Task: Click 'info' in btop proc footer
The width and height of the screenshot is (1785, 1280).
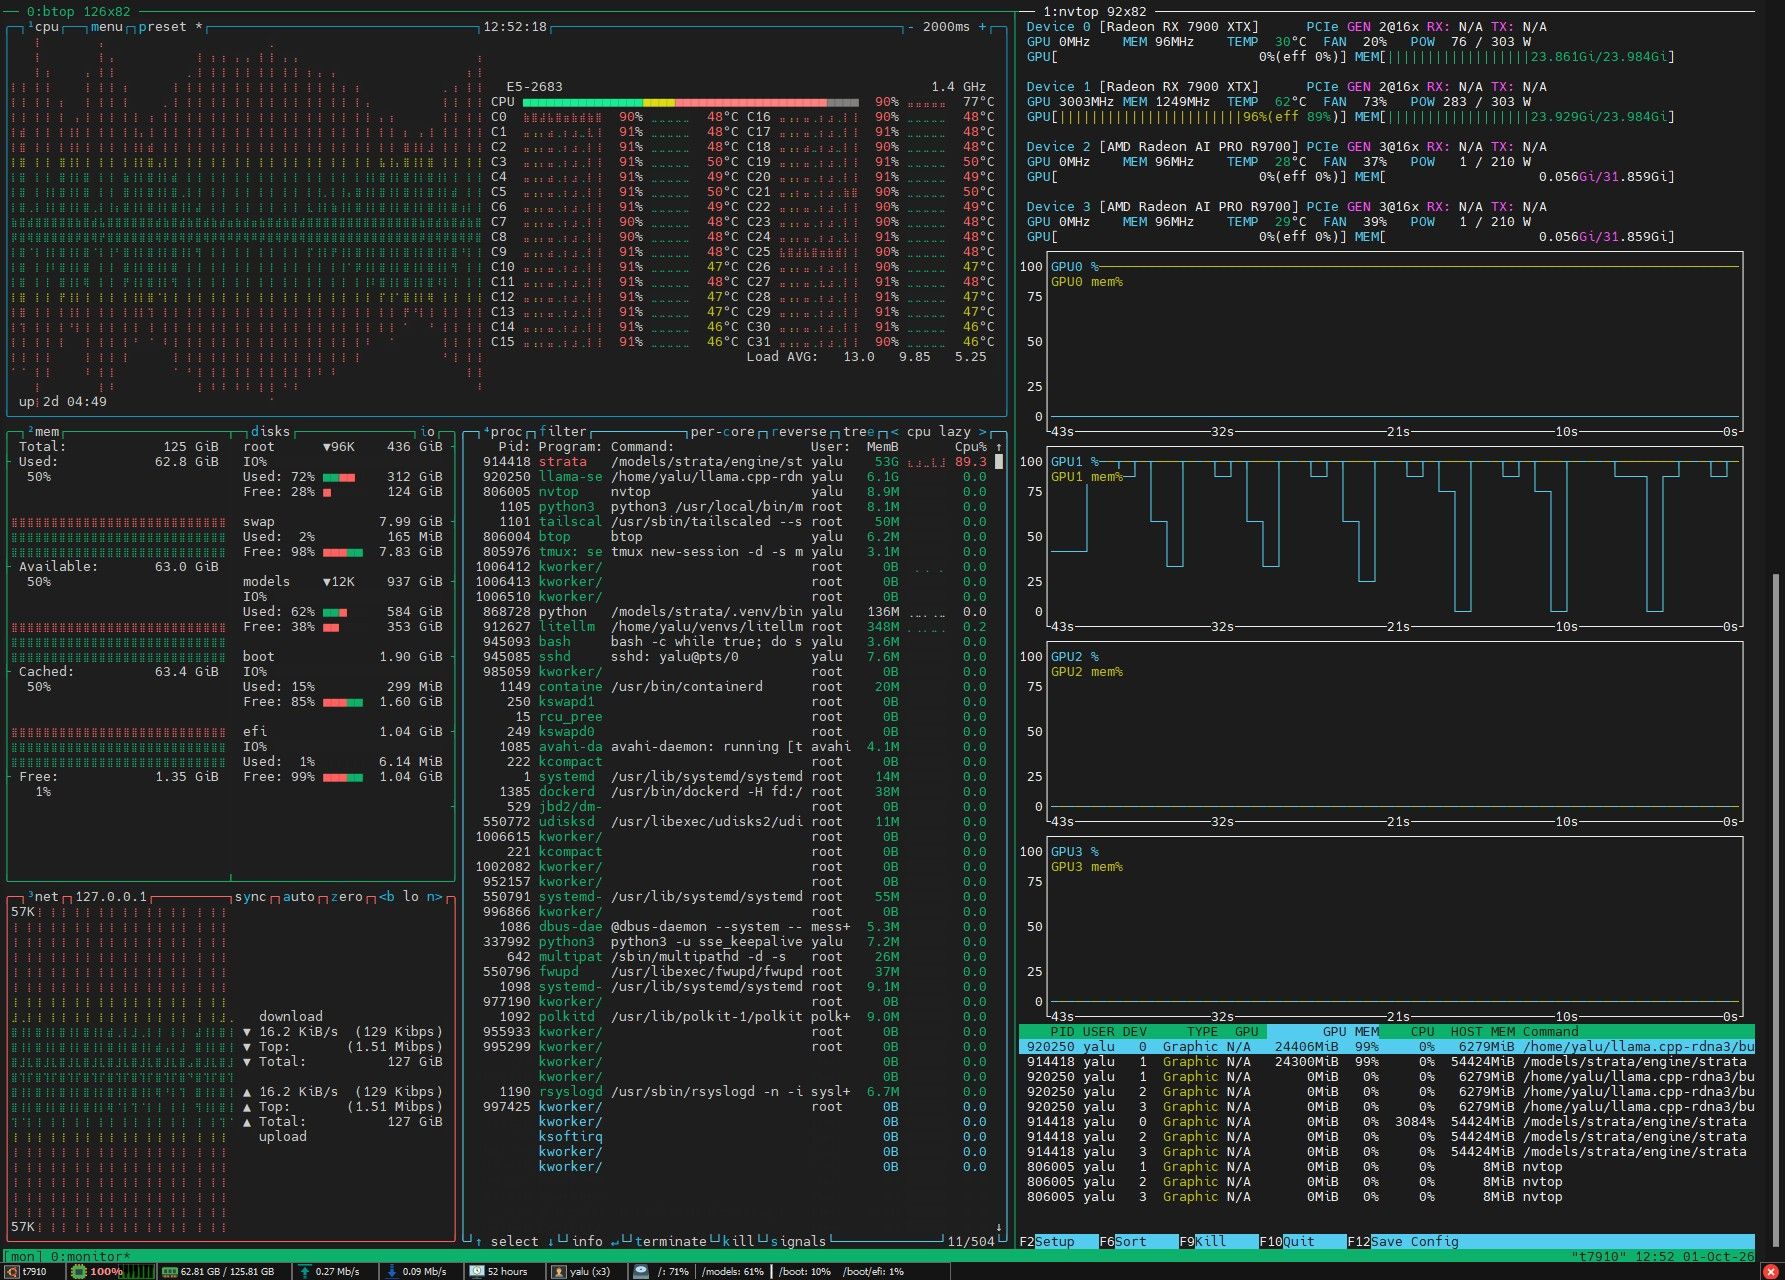Action: (586, 1242)
